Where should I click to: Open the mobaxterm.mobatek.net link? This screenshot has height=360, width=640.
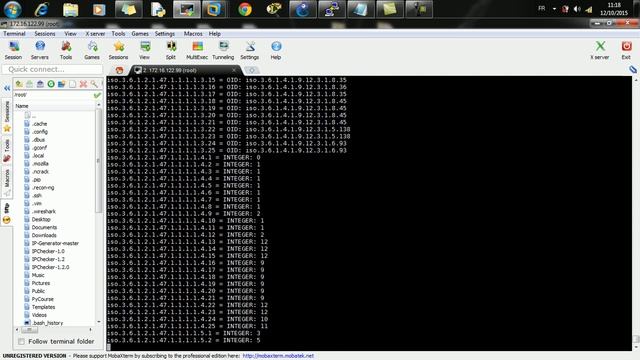click(x=278, y=356)
